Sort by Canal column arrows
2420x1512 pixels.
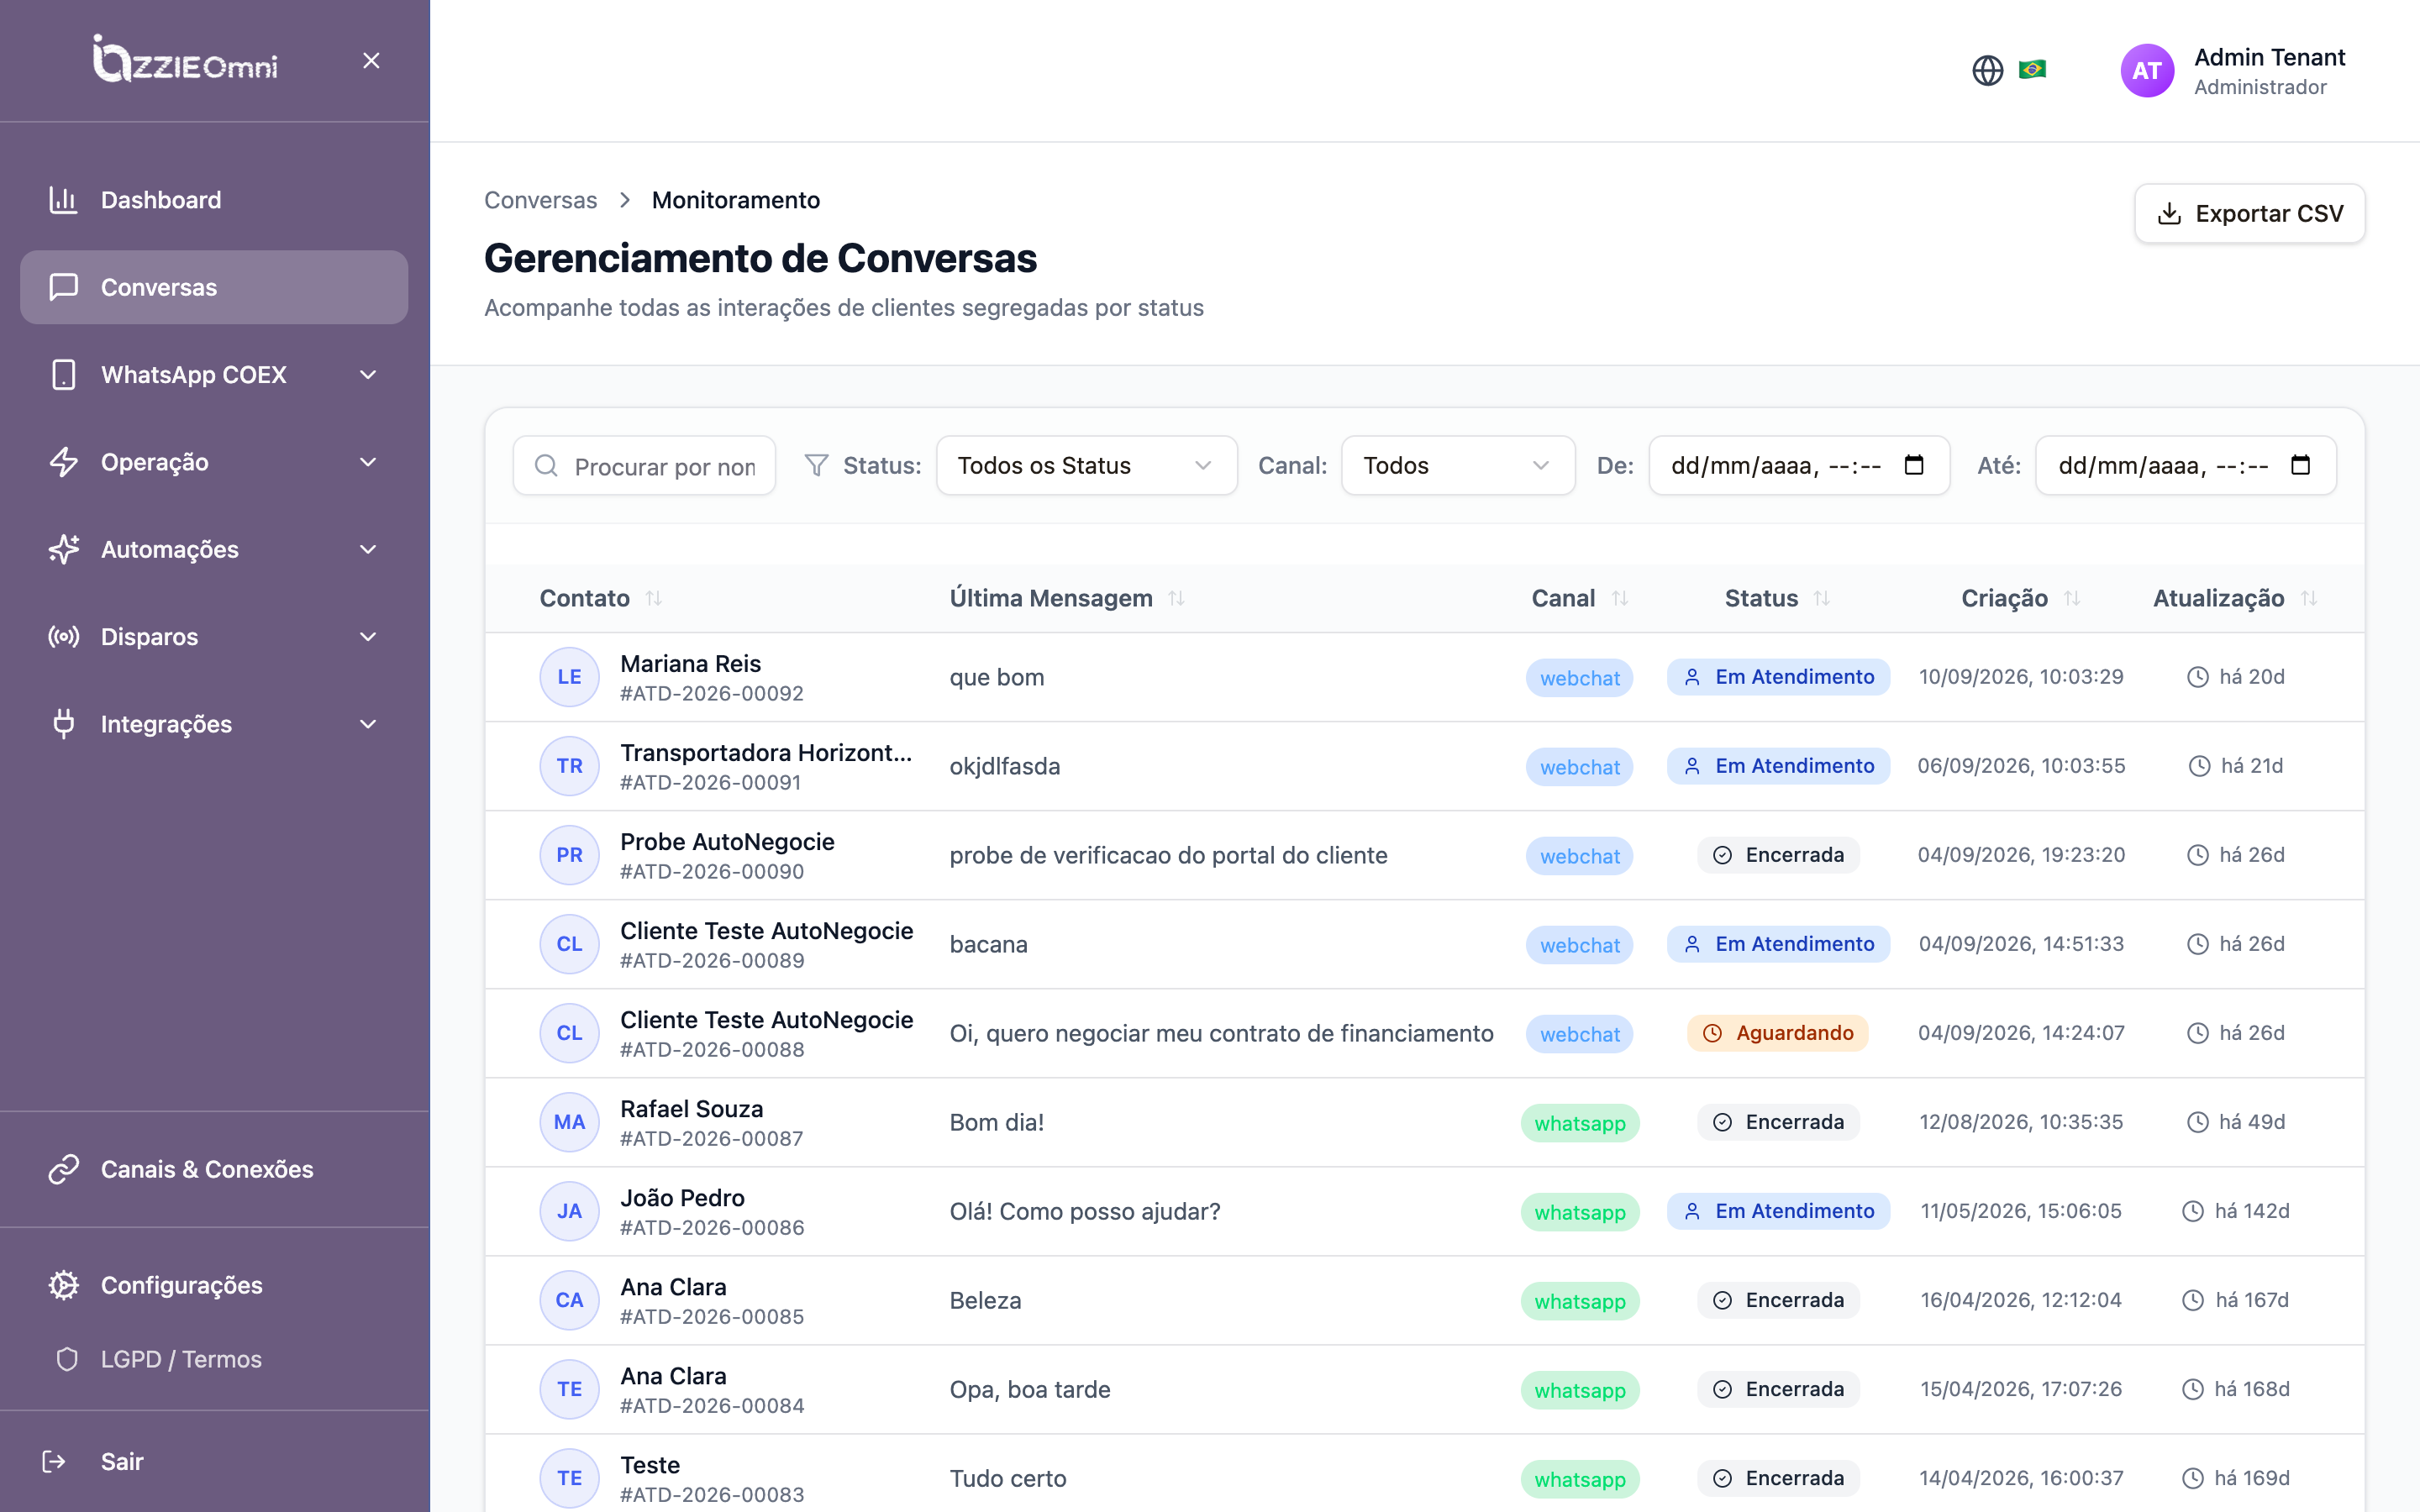[x=1620, y=598]
